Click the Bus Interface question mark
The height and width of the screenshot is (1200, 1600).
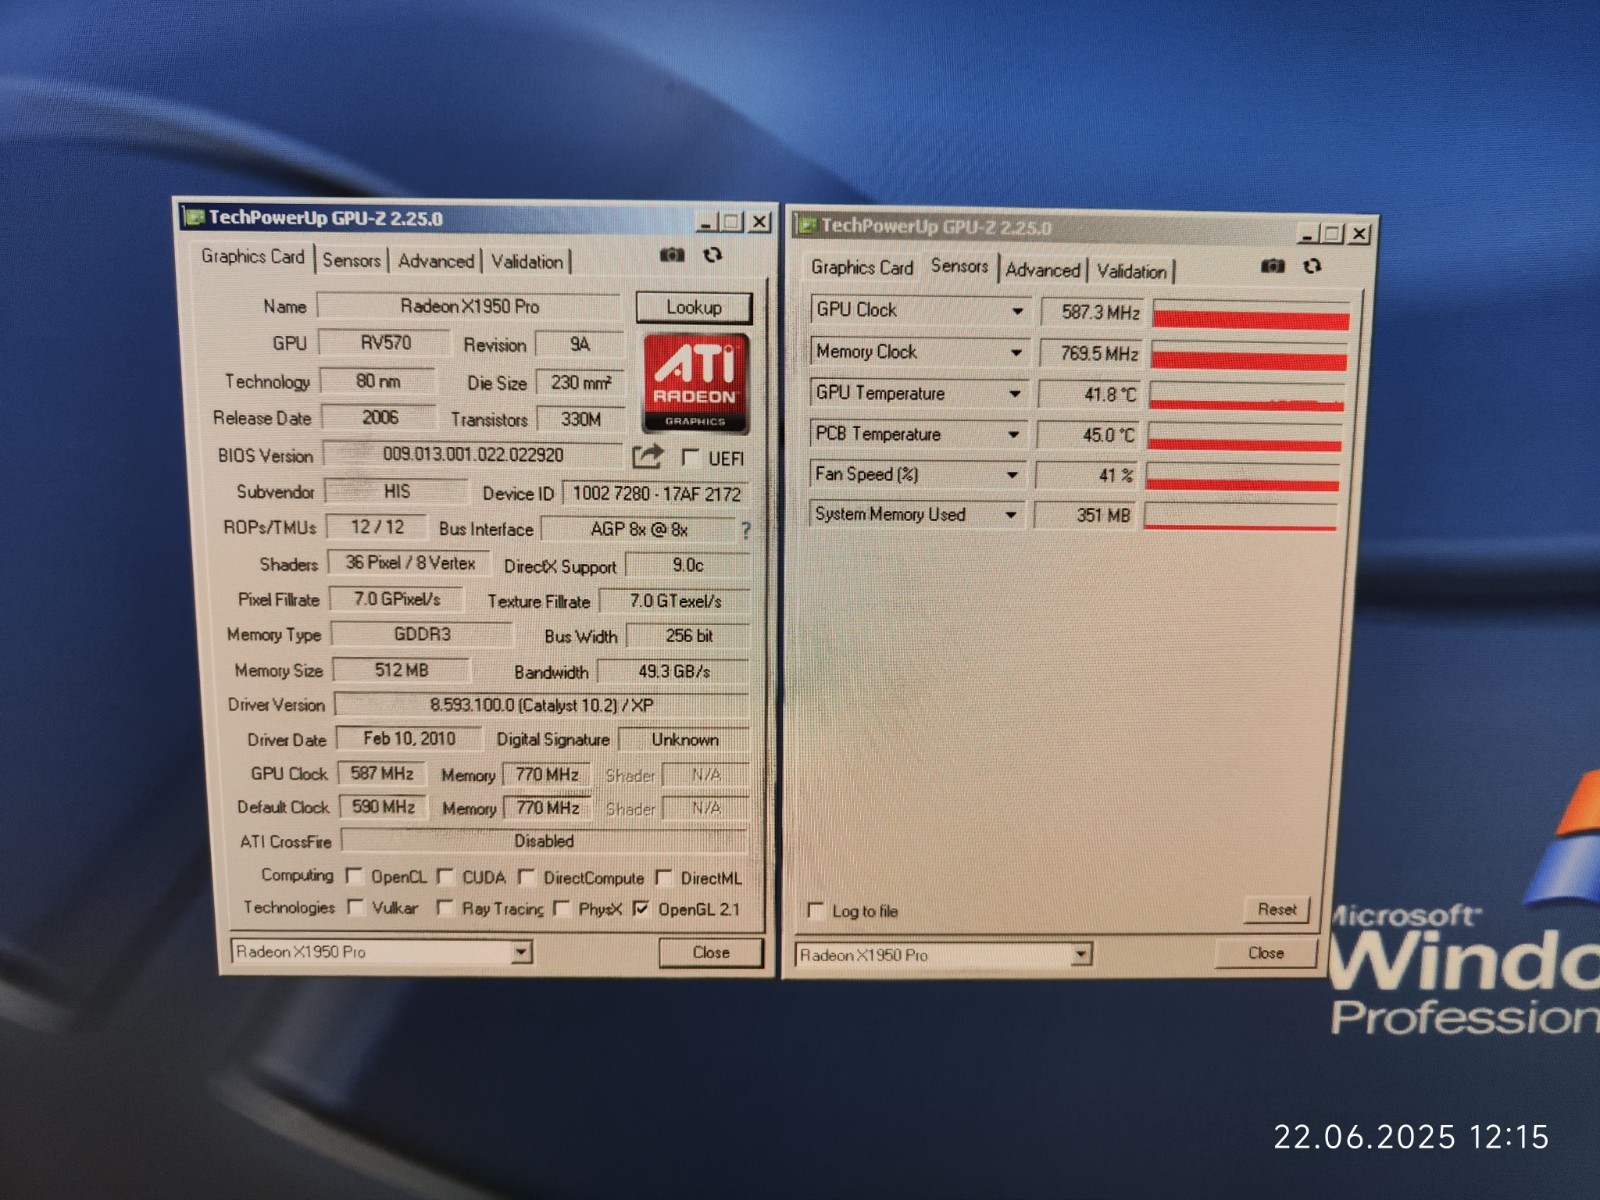tap(745, 530)
